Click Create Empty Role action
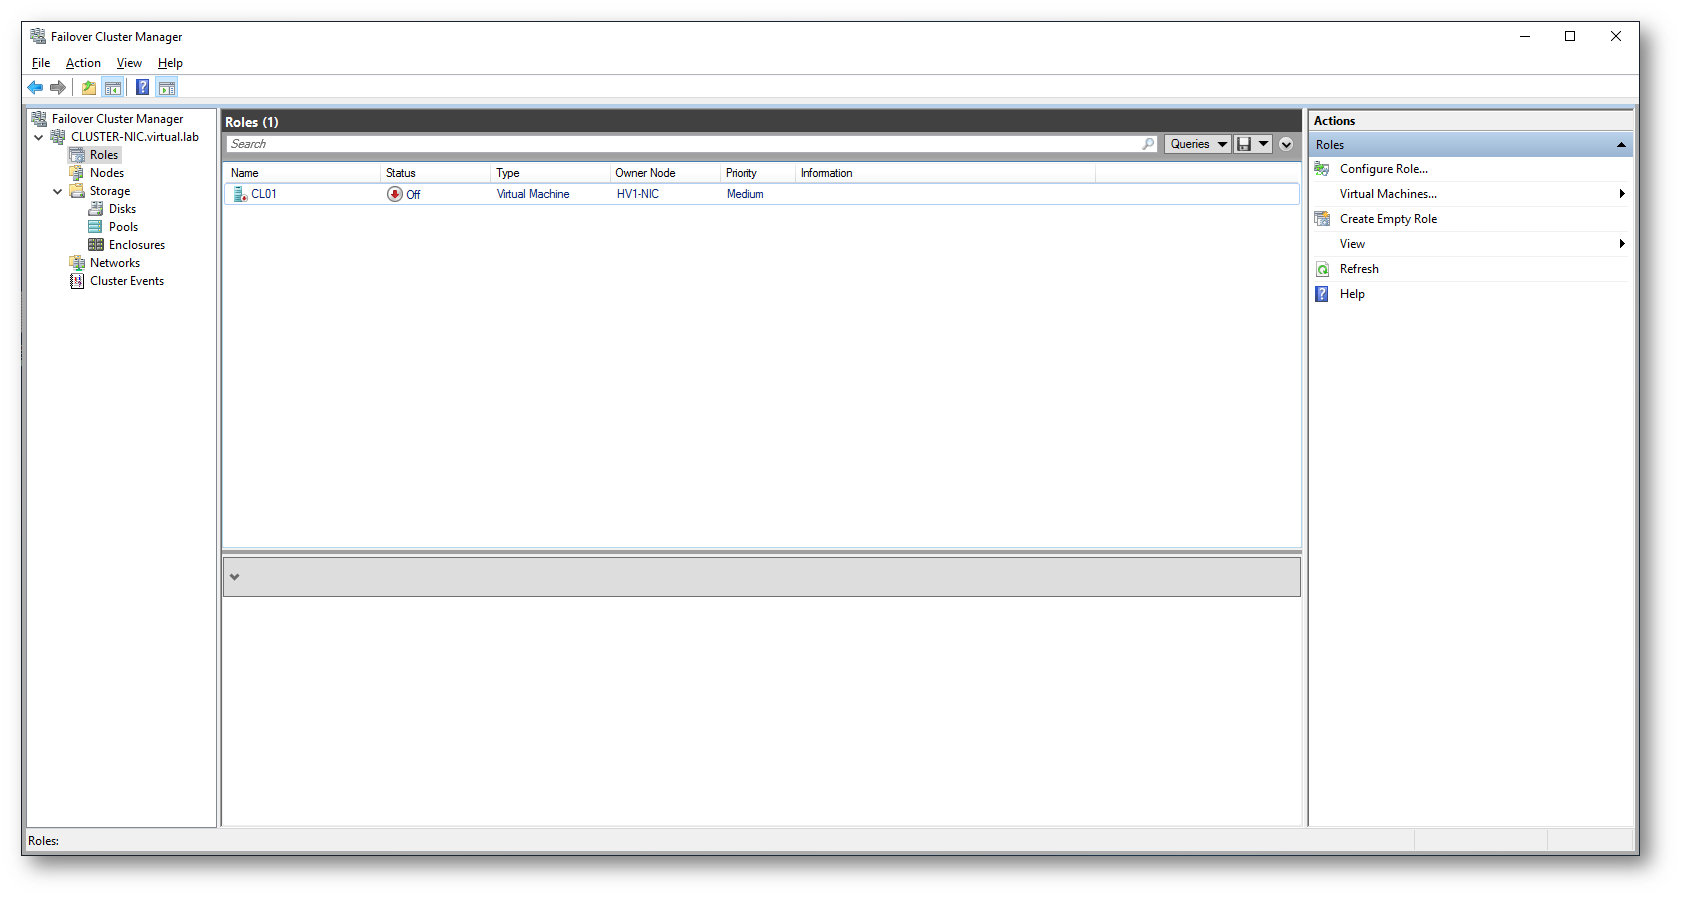1682x898 pixels. tap(1388, 219)
